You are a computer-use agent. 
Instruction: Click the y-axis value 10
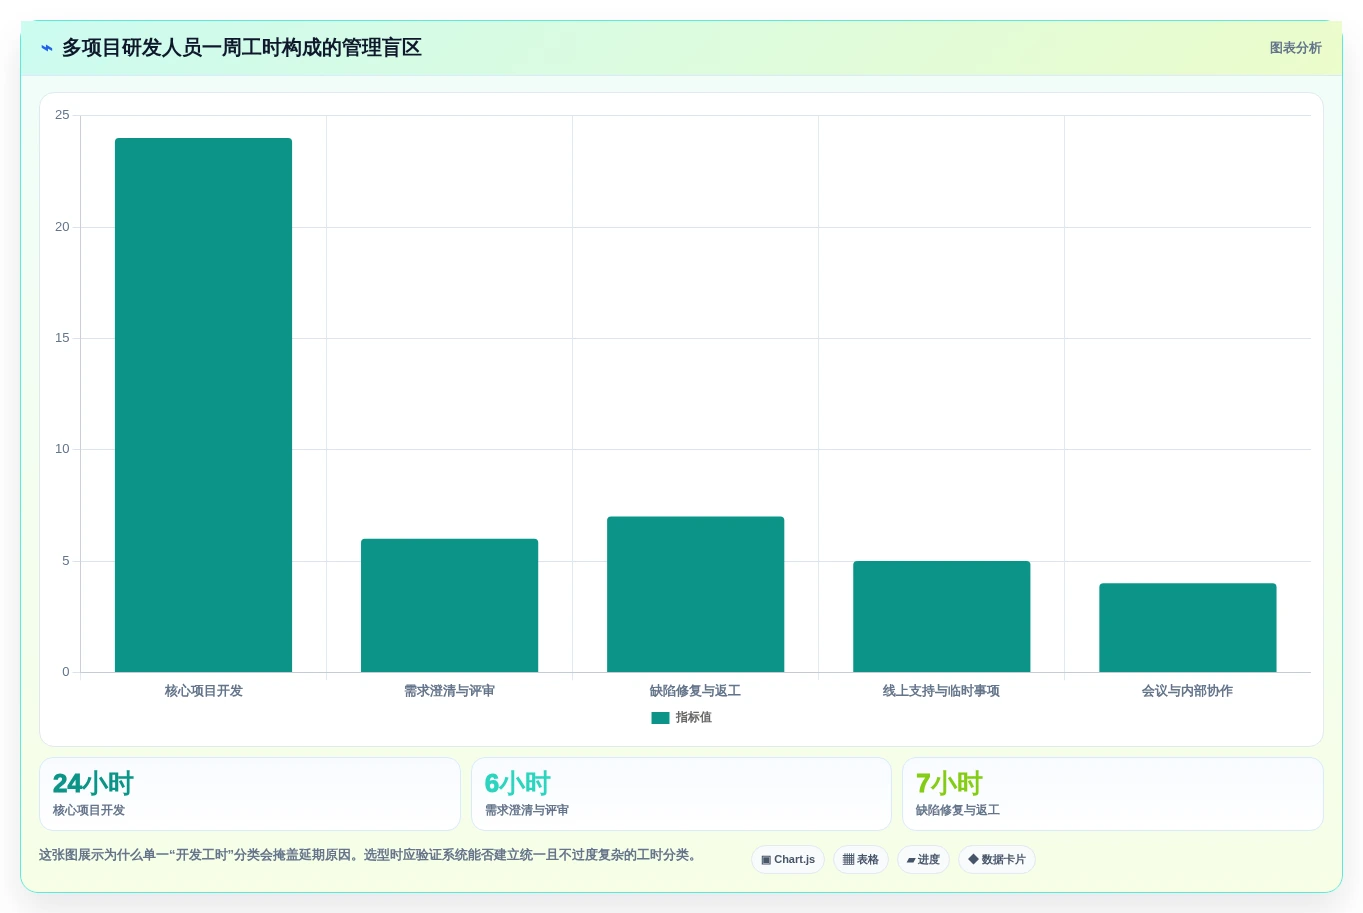pyautogui.click(x=62, y=449)
